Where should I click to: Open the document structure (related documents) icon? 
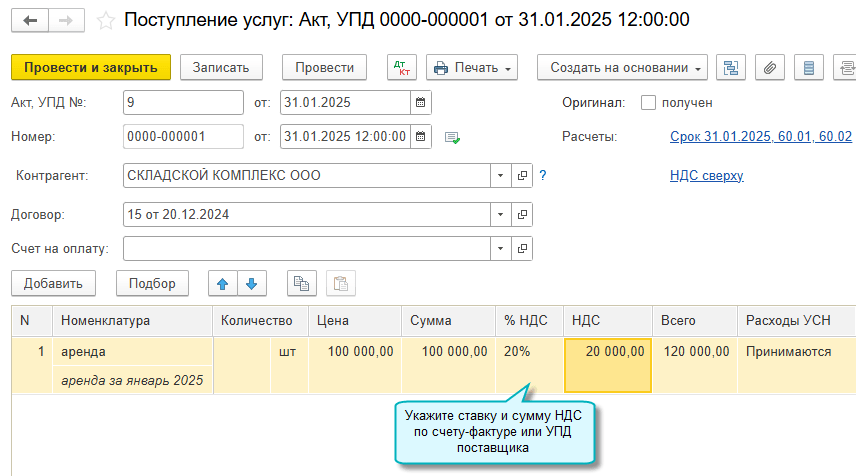[x=730, y=68]
